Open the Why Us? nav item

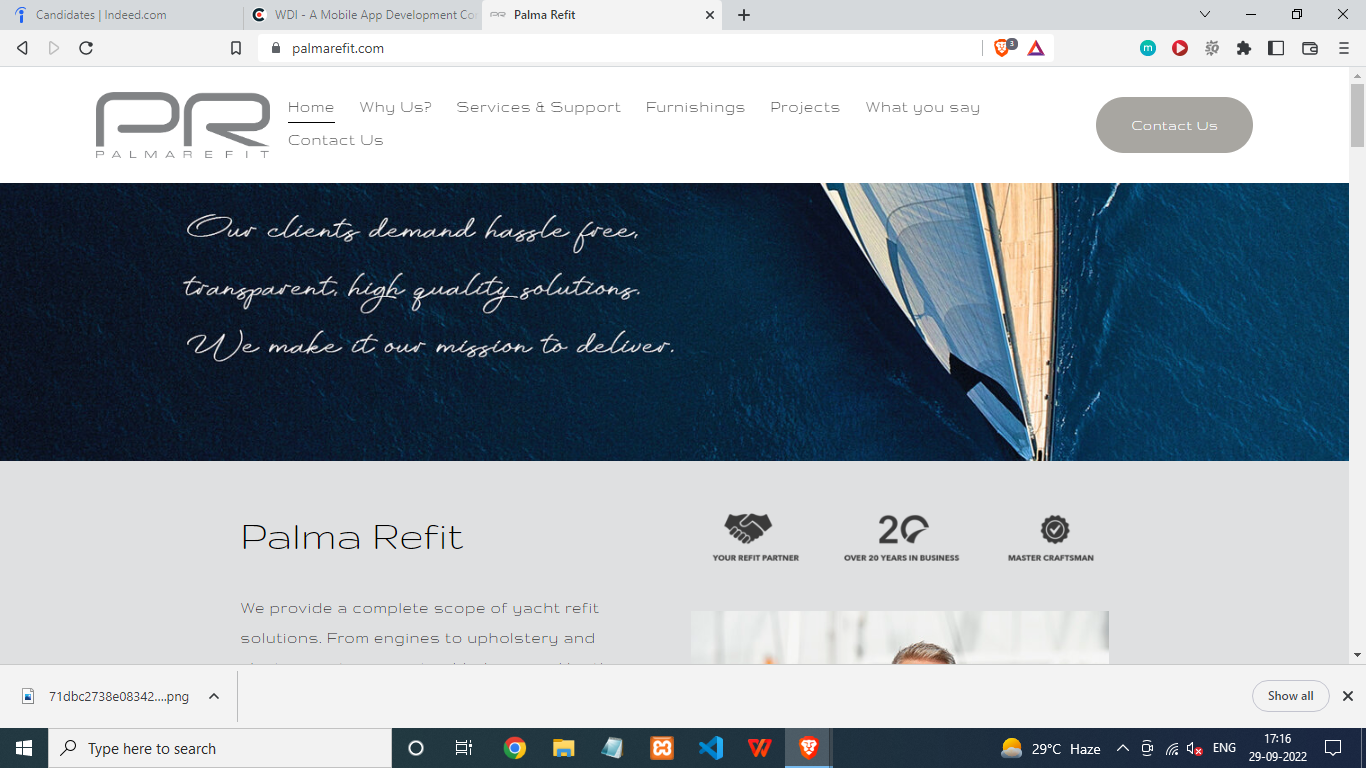coord(396,107)
